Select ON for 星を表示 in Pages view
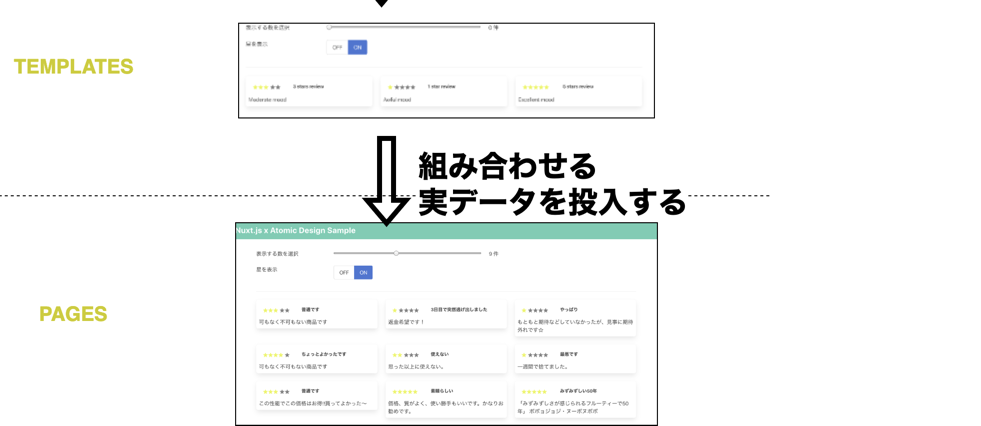Screen dimensions: 981x426 tap(363, 272)
